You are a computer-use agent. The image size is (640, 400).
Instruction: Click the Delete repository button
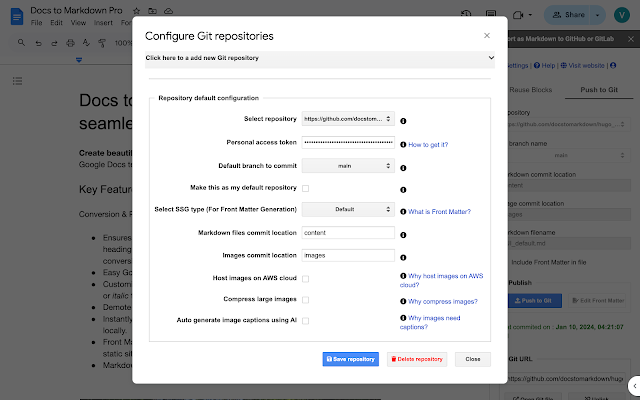point(417,359)
